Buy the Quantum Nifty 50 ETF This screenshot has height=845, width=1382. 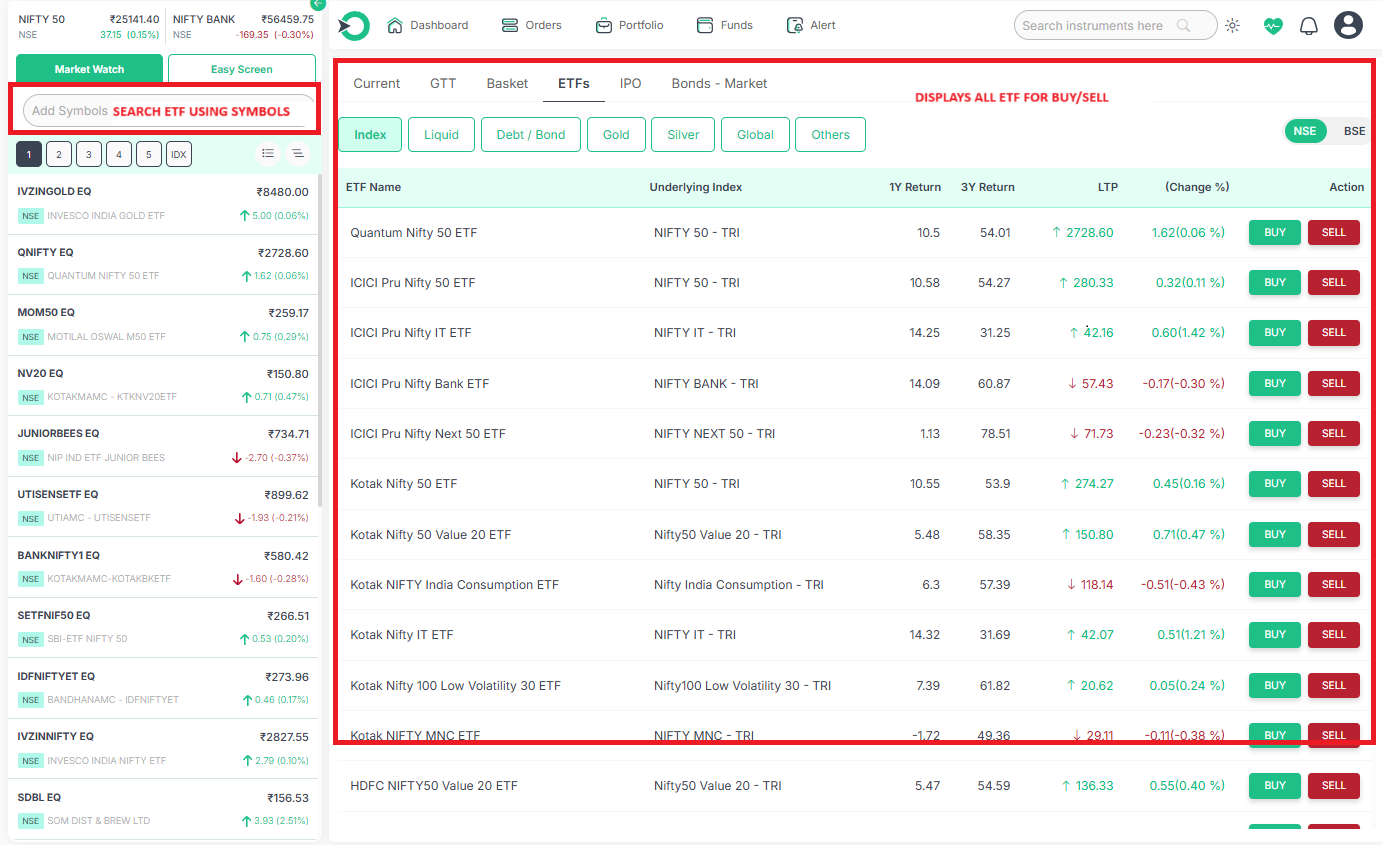pyautogui.click(x=1274, y=232)
